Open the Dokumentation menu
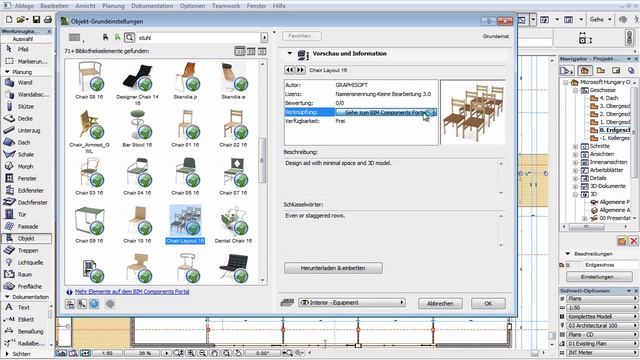The height and width of the screenshot is (360, 640). coord(152,6)
